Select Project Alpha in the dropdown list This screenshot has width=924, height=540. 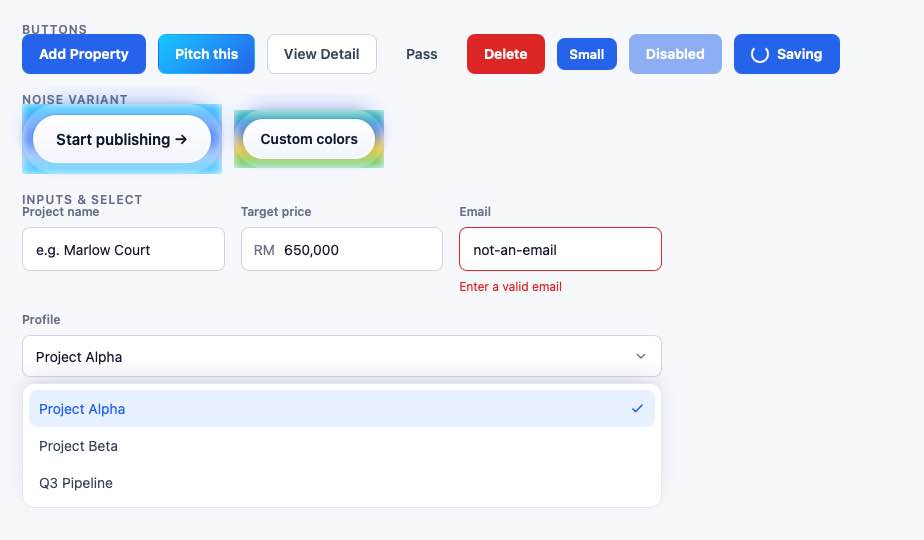(x=342, y=409)
